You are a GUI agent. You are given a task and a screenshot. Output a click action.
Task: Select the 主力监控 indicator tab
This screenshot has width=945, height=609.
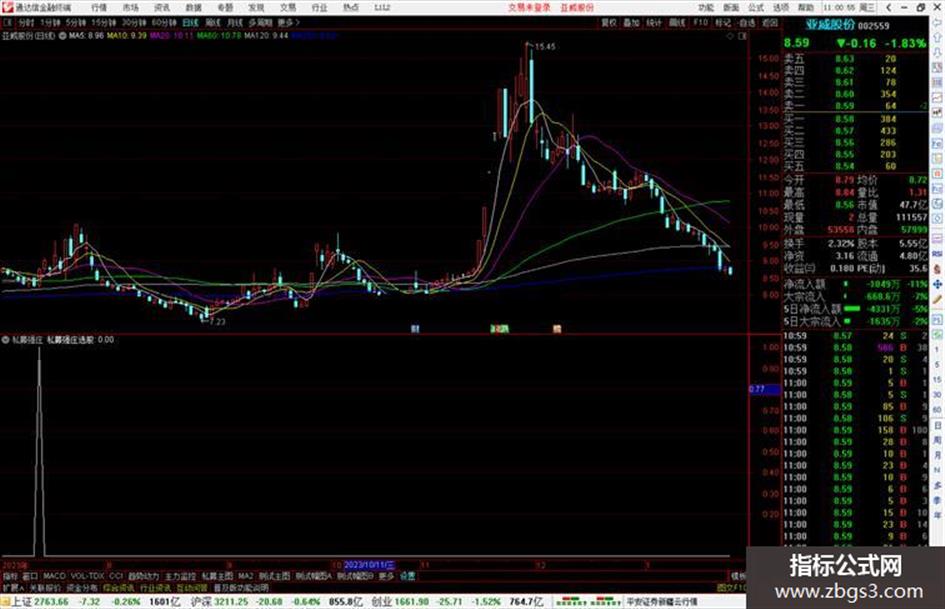(180, 576)
